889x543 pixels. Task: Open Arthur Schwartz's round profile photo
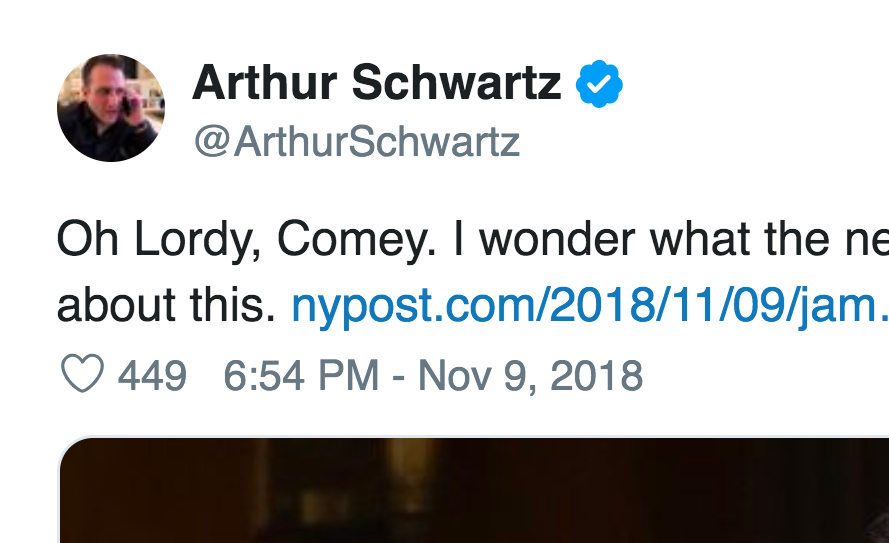point(110,108)
